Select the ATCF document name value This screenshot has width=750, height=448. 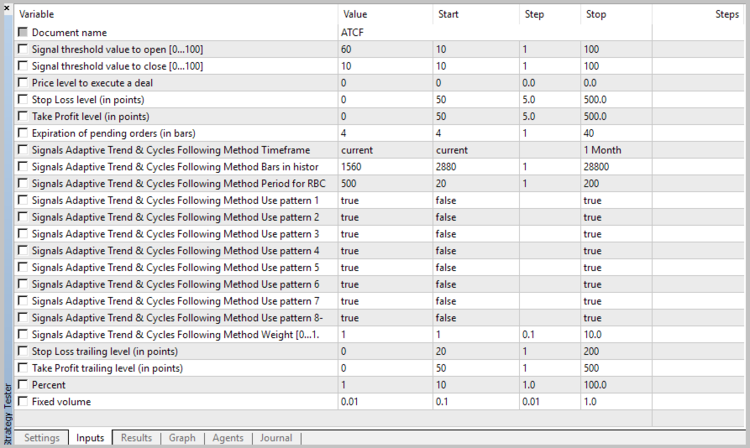tap(352, 33)
